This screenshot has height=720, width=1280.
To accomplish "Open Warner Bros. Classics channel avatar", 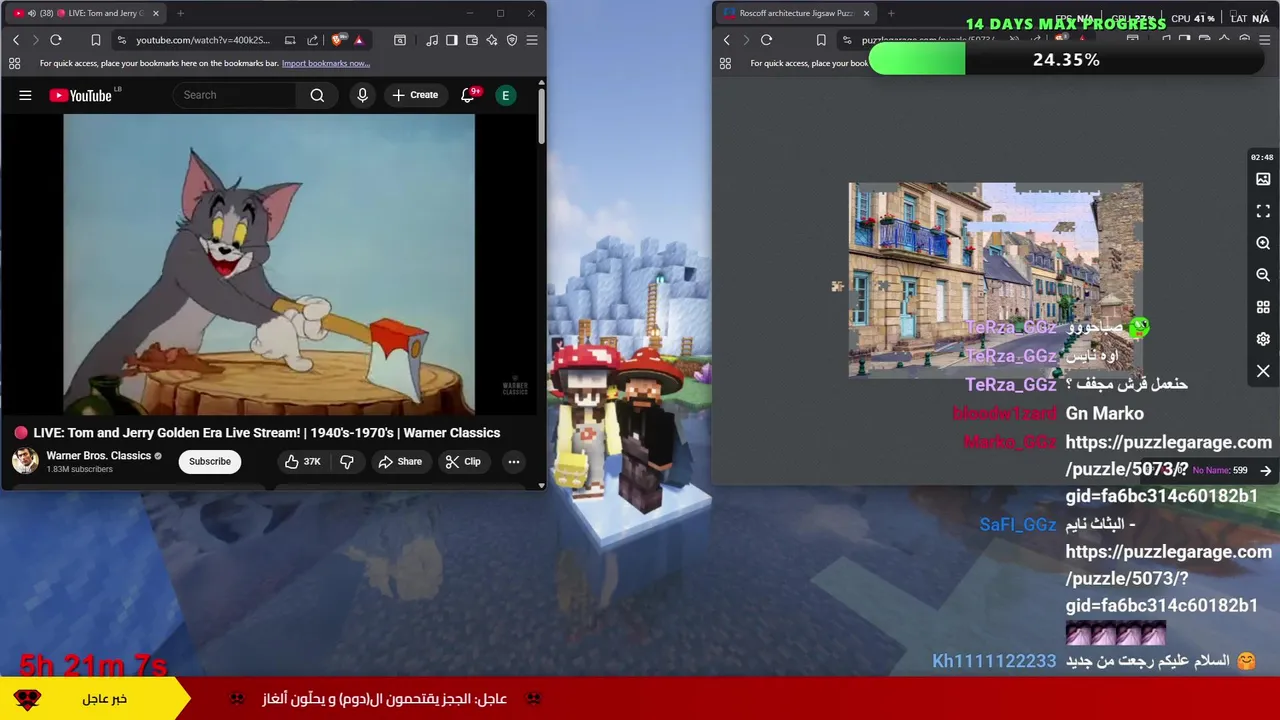I will (25, 461).
